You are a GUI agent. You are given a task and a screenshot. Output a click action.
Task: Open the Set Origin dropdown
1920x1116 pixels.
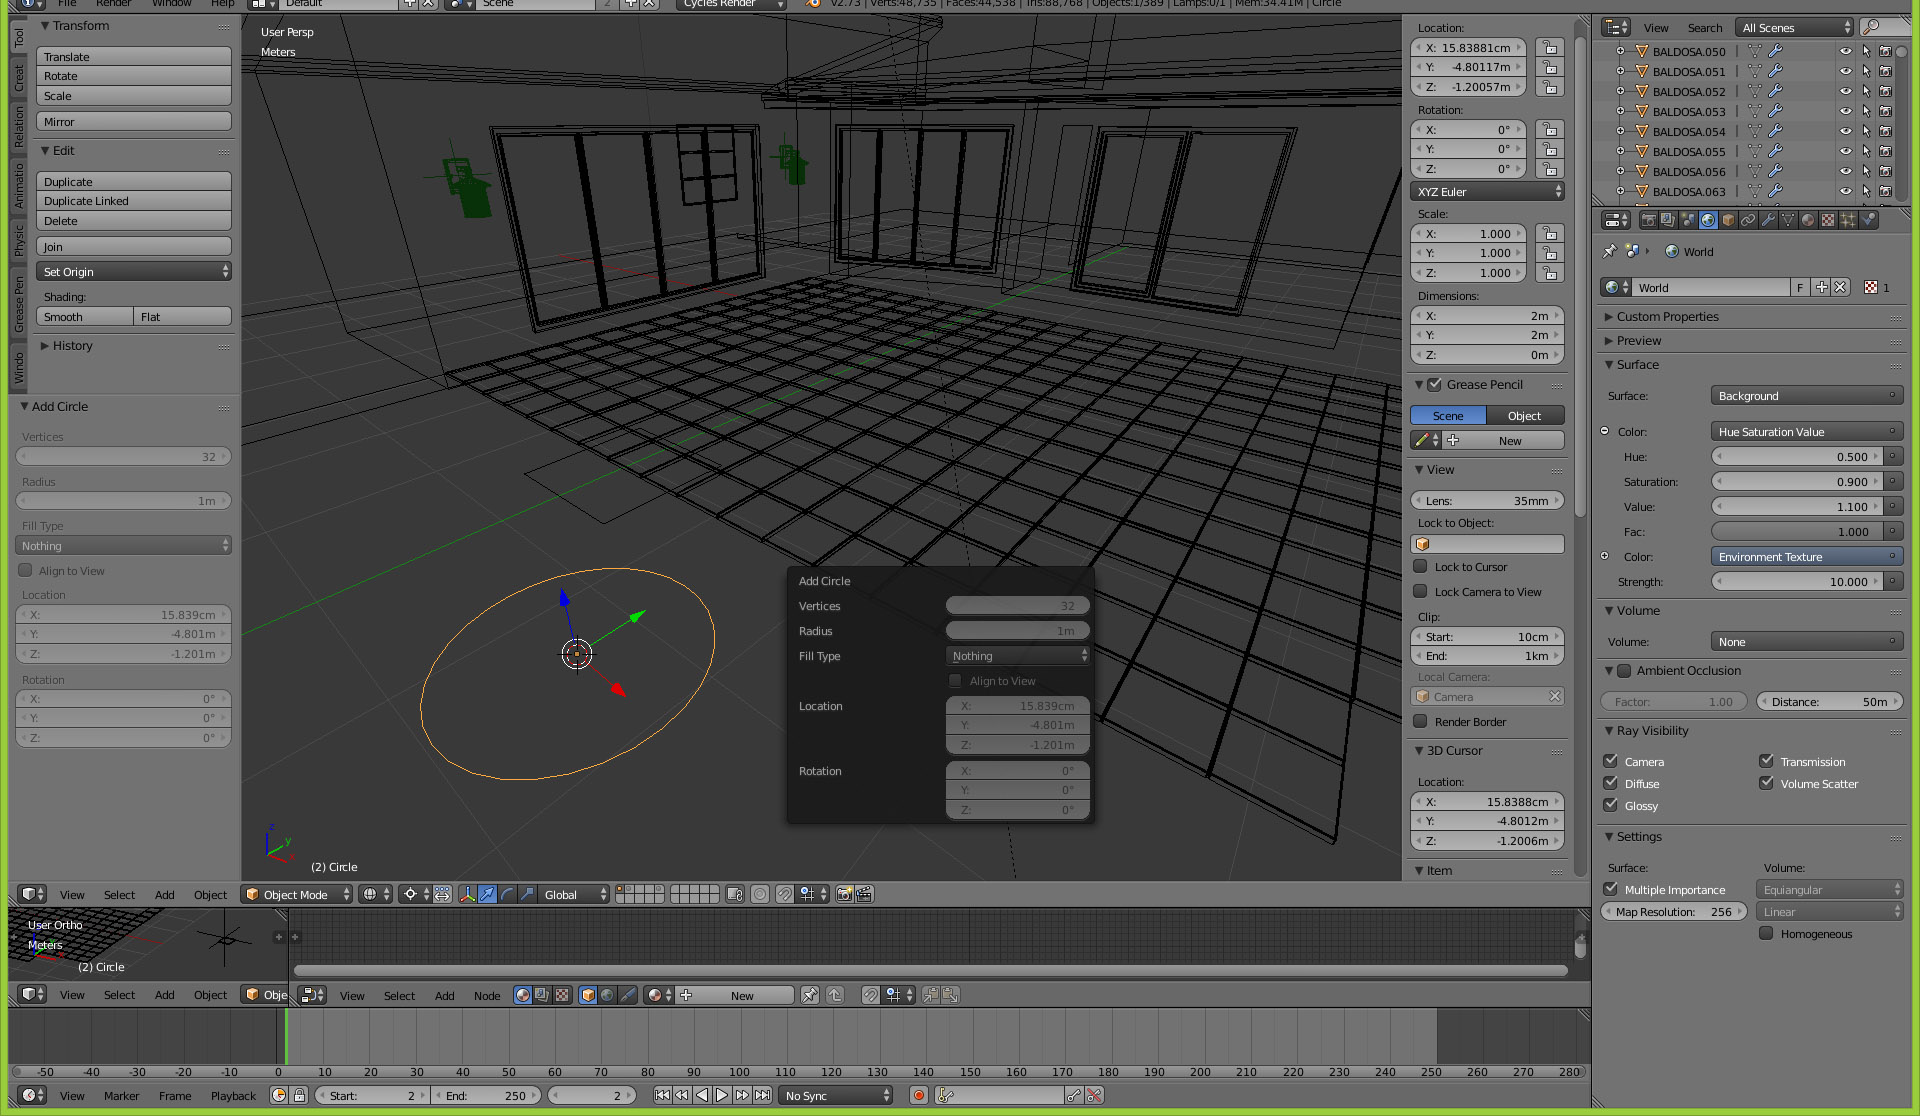pyautogui.click(x=133, y=272)
